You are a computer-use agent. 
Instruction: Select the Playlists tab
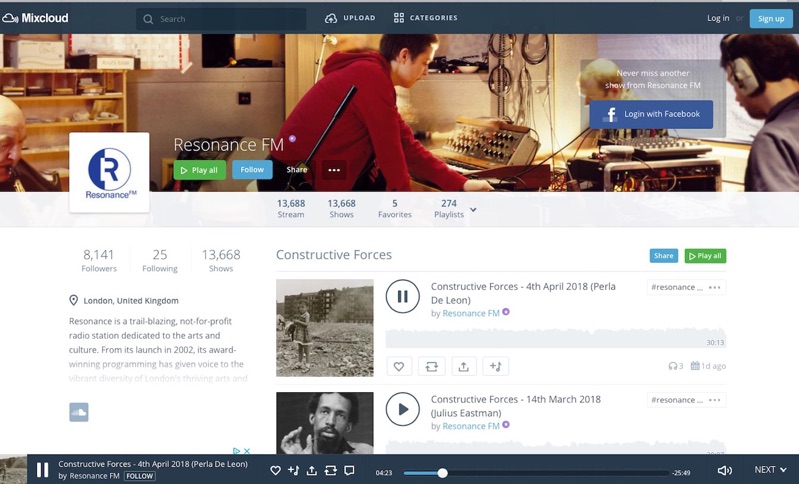[449, 209]
